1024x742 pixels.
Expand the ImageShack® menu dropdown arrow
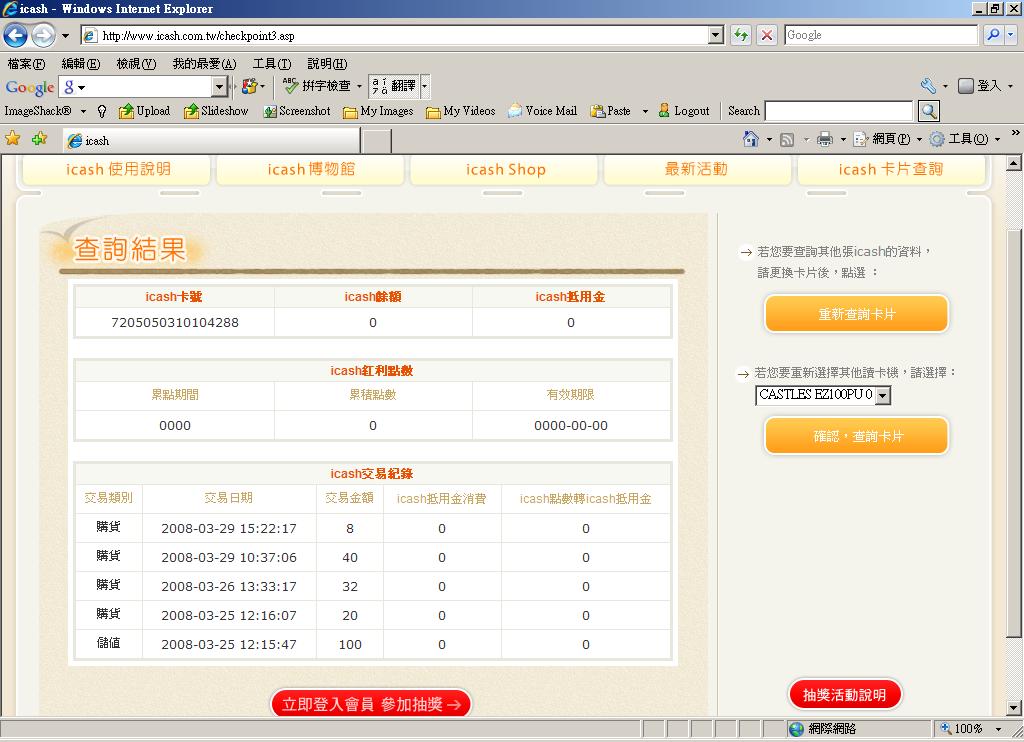point(83,111)
